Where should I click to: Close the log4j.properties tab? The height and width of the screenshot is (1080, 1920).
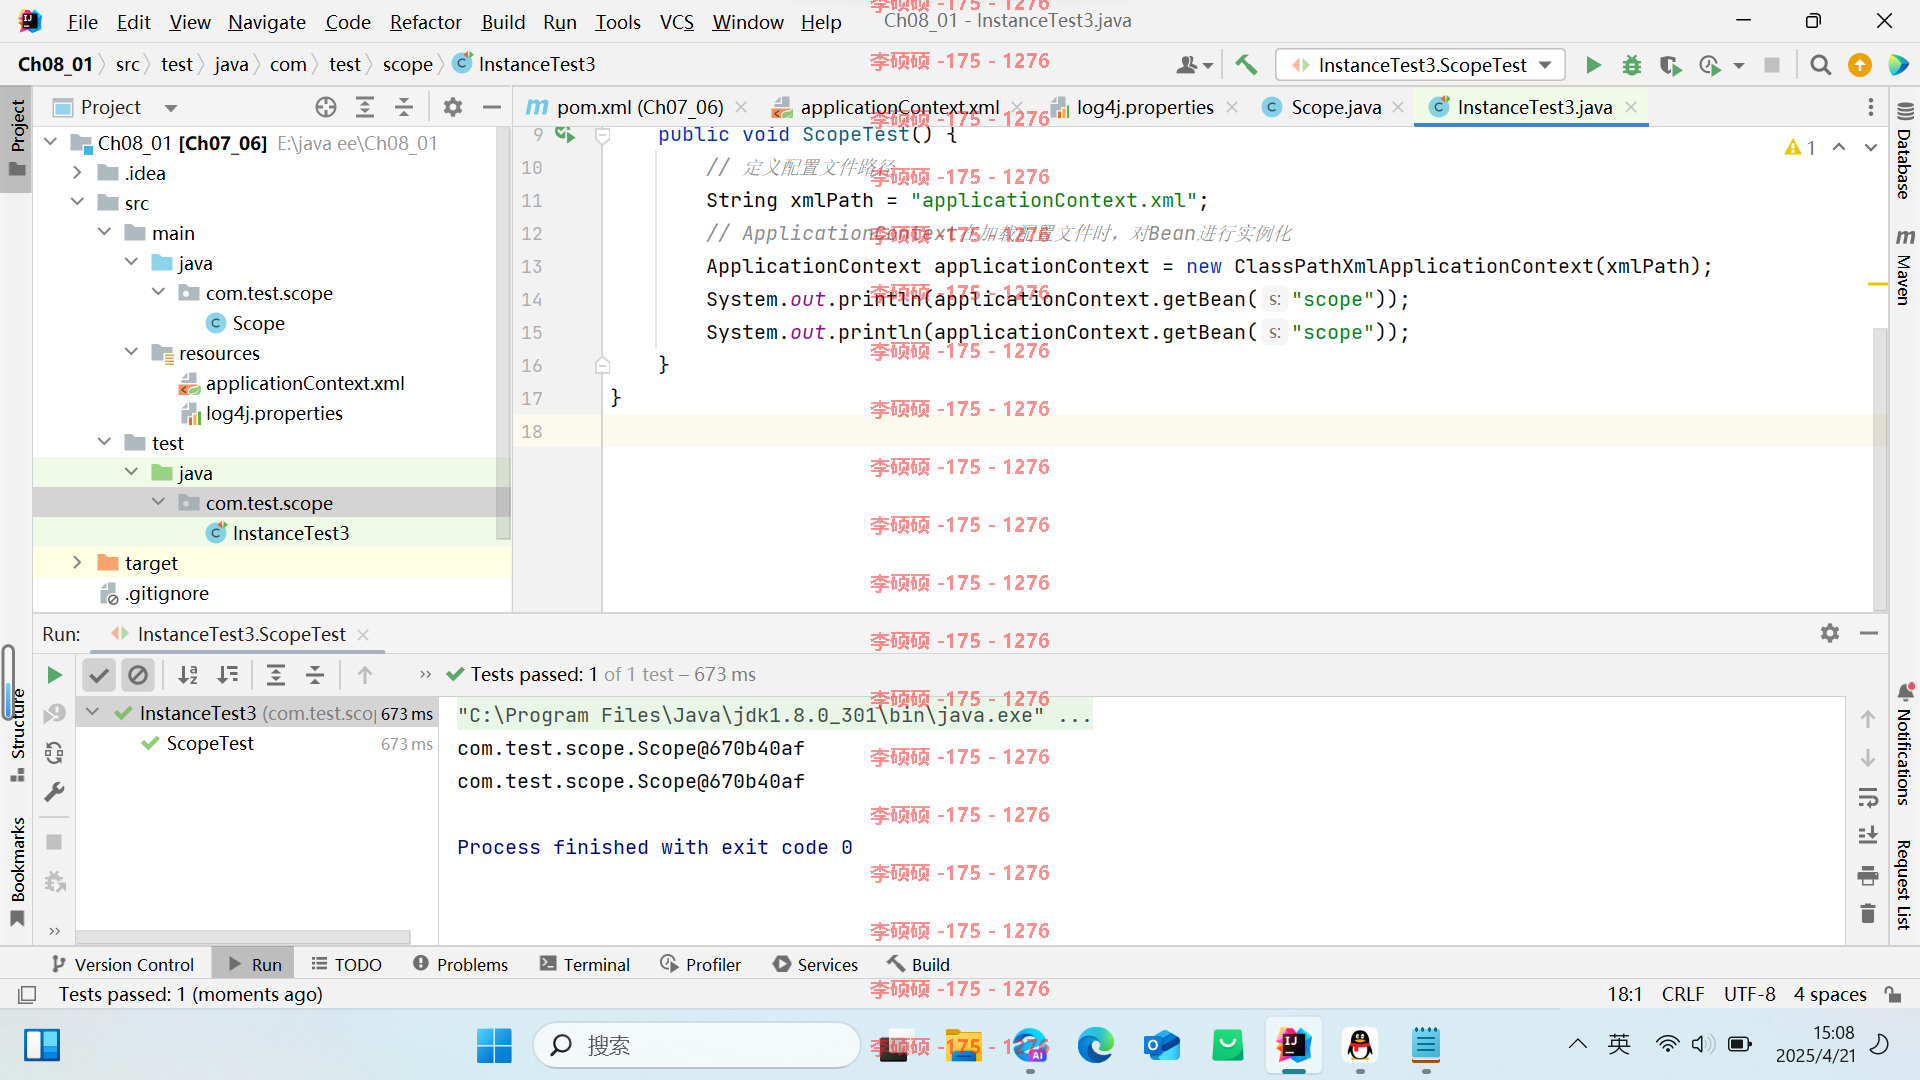[1232, 107]
